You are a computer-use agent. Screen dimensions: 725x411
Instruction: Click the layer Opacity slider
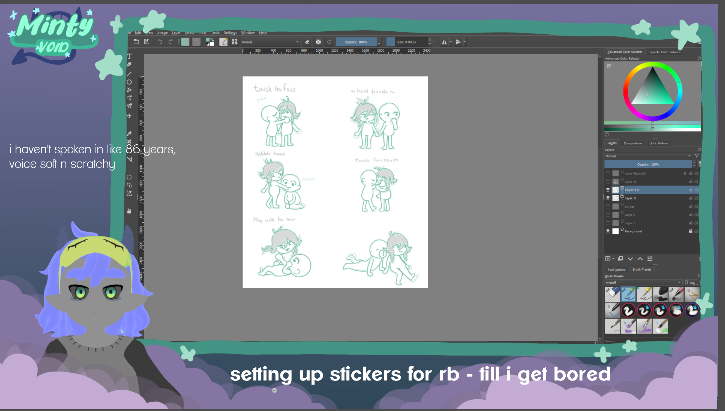[x=648, y=164]
